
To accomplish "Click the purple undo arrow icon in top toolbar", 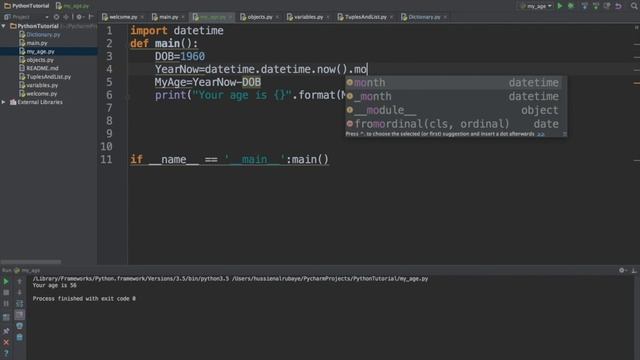I will click(619, 6).
